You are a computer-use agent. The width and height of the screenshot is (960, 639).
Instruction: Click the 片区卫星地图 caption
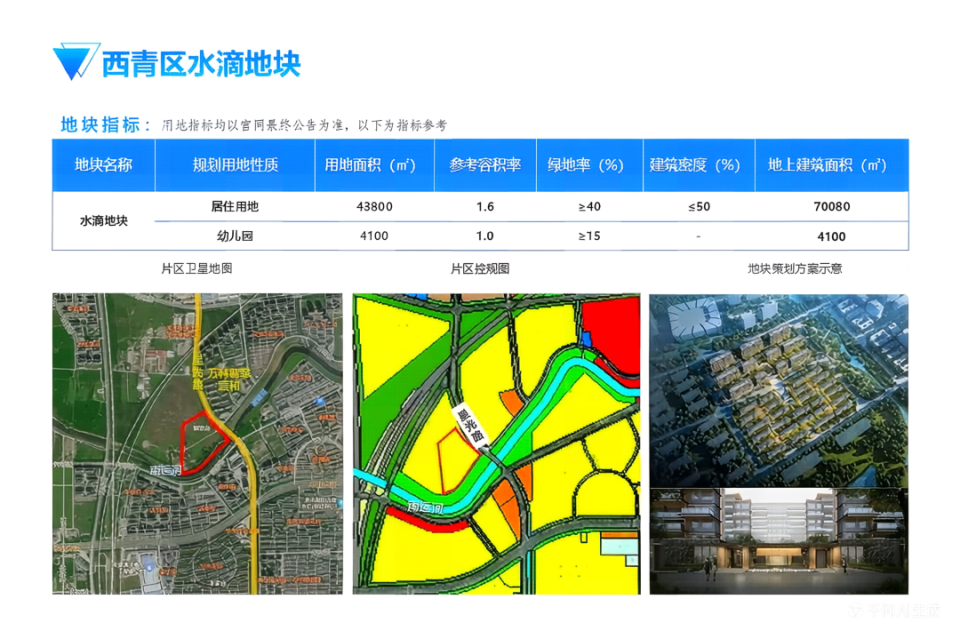[197, 268]
